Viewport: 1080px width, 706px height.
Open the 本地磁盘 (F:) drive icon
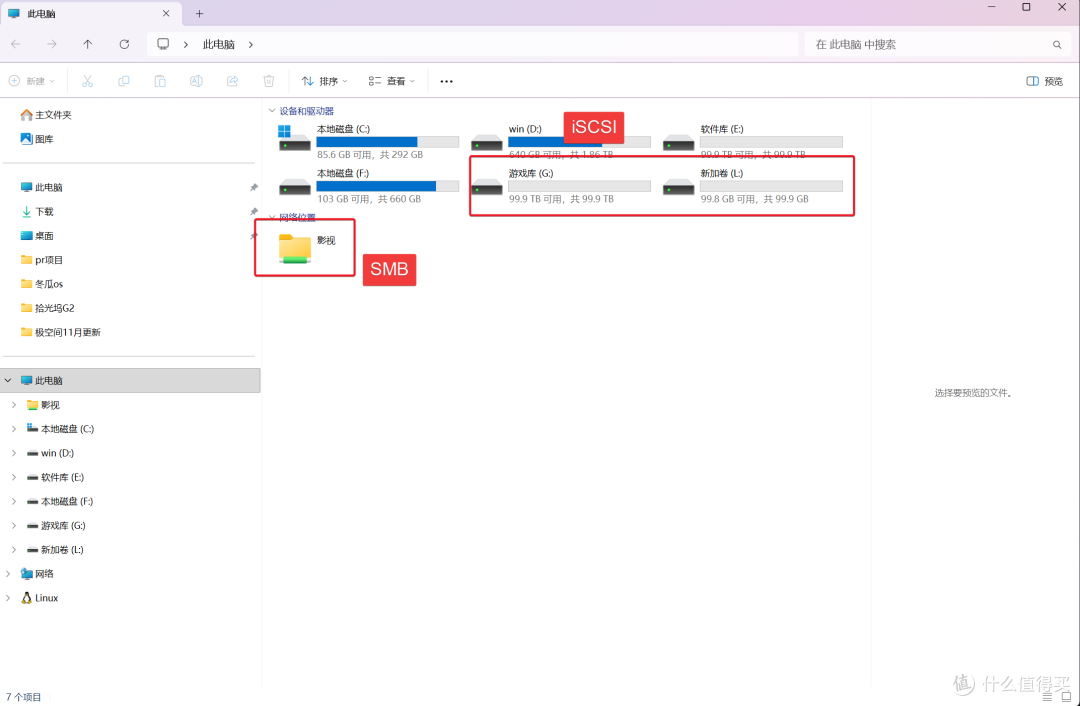click(x=295, y=187)
